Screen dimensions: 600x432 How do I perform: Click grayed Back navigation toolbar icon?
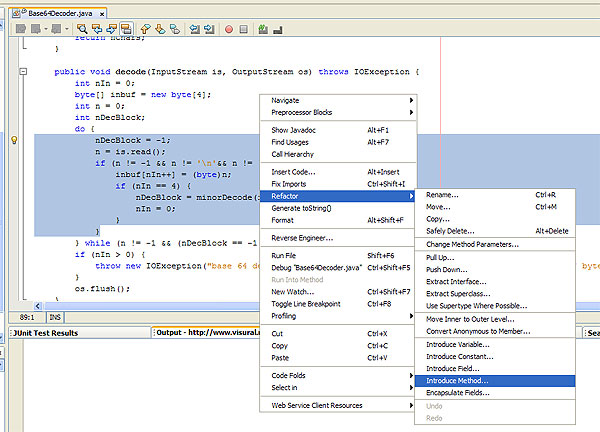point(36,29)
